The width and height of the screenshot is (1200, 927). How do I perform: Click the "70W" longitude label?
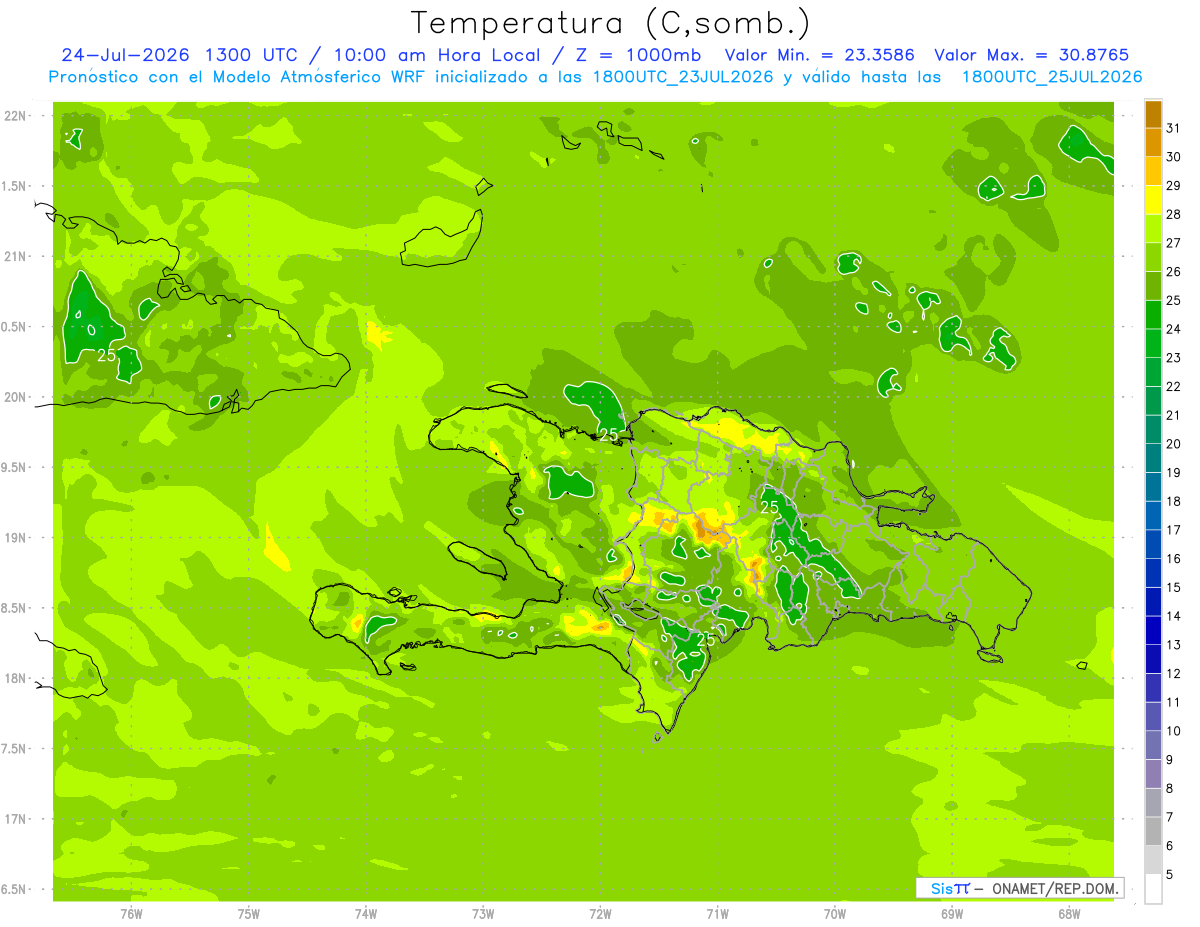[834, 913]
